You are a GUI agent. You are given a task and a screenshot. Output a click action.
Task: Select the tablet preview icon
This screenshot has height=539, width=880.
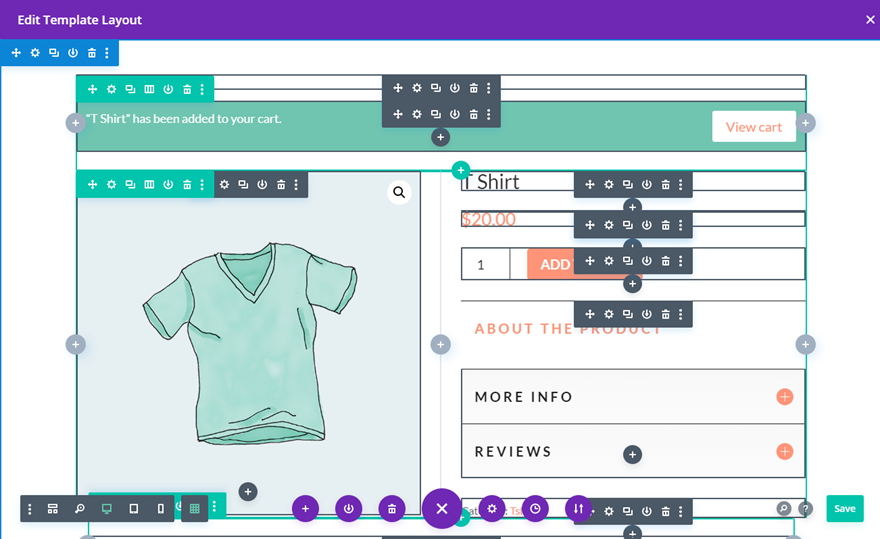[x=134, y=509]
